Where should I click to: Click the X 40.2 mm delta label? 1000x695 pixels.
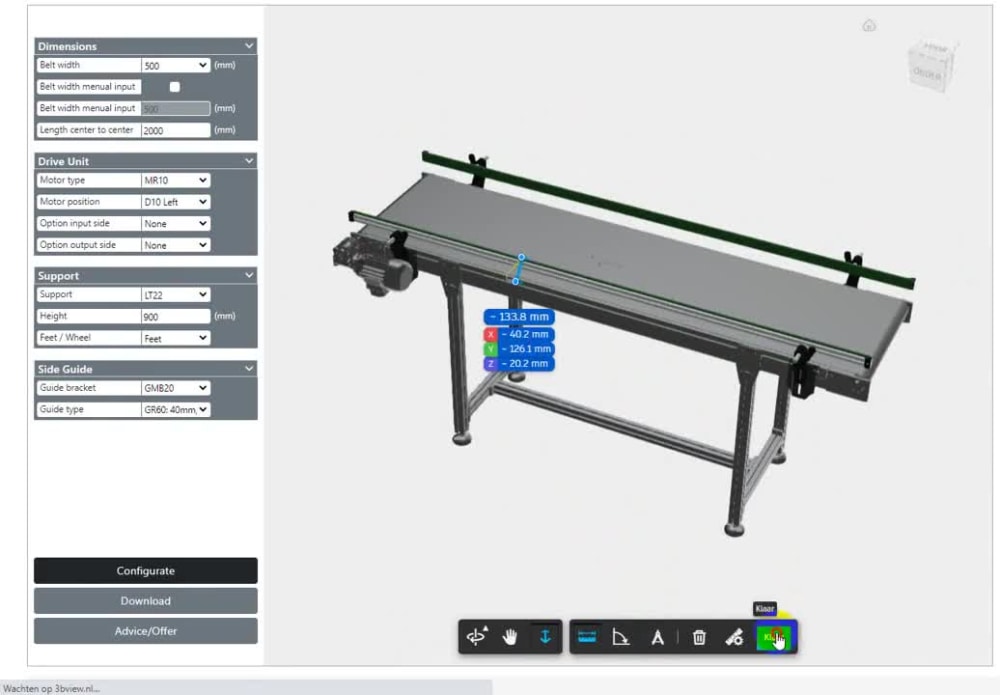(x=519, y=334)
